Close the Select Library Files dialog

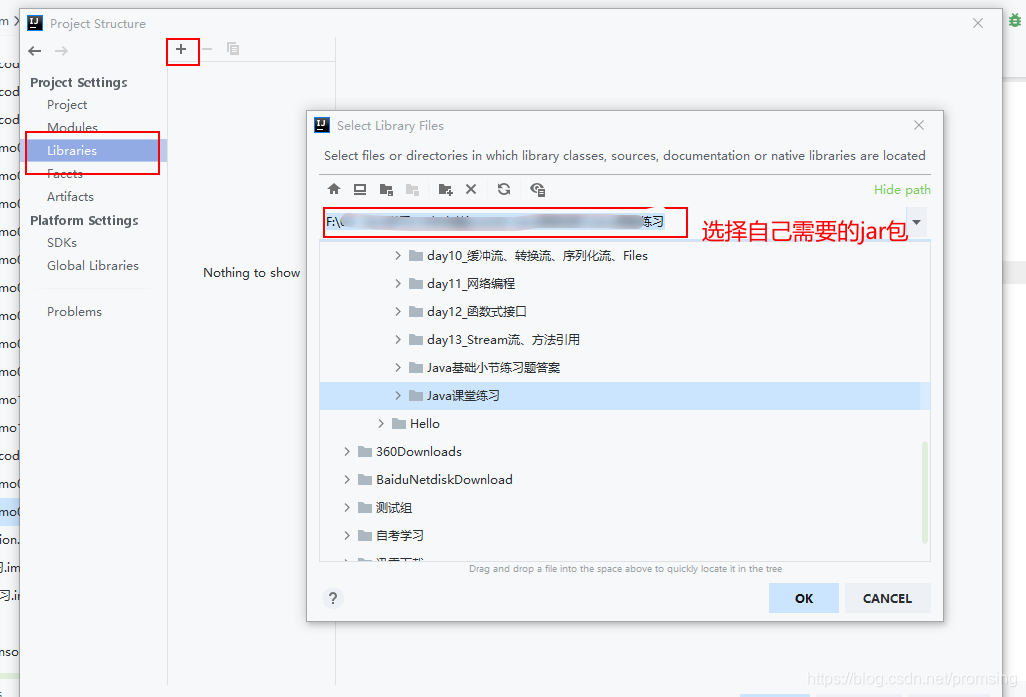[x=919, y=125]
